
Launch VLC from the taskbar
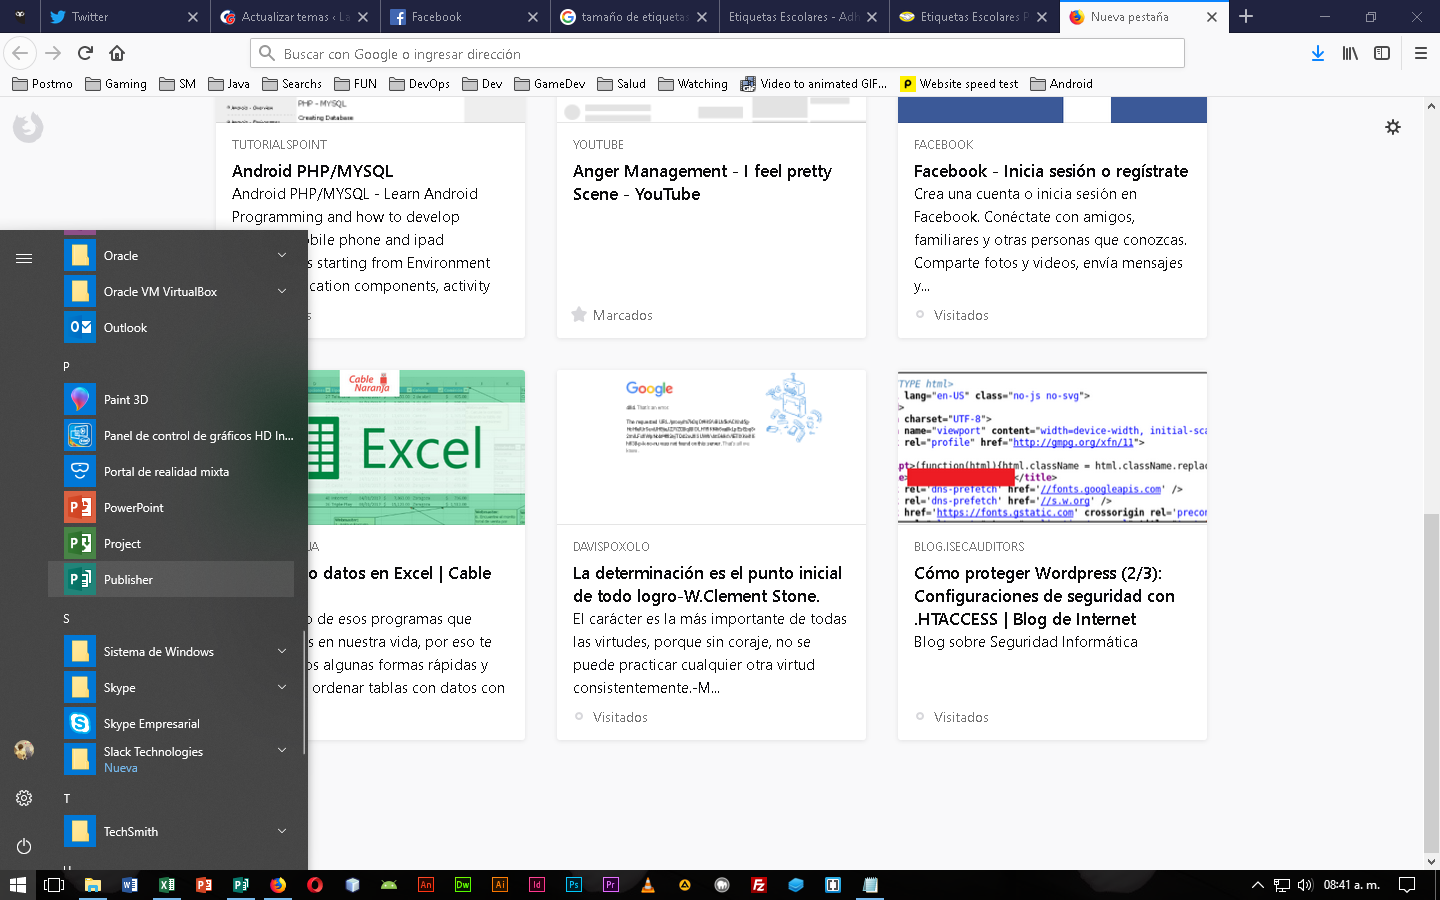coord(648,885)
